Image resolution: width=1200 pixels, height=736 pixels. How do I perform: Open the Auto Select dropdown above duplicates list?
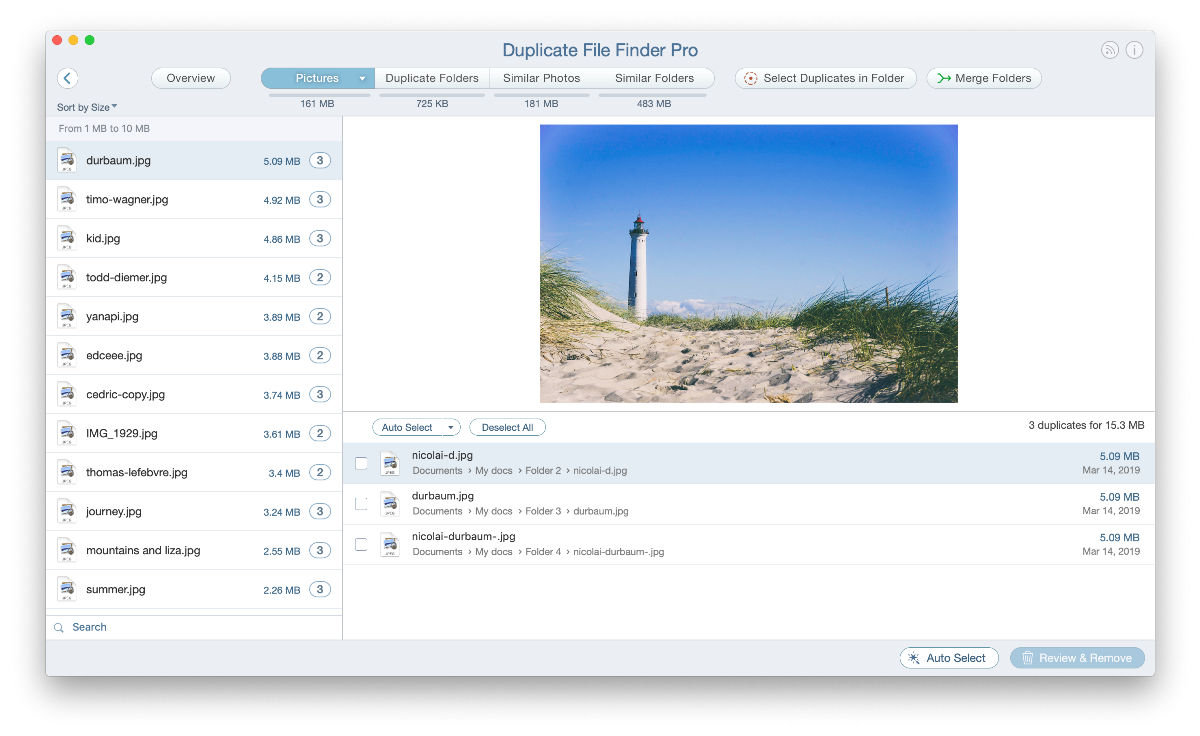coord(450,427)
